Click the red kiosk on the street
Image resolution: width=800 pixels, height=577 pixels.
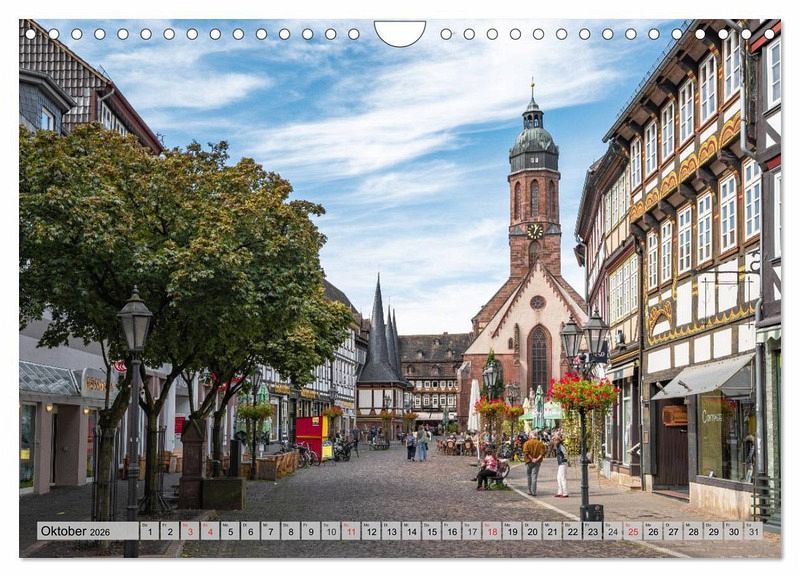pyautogui.click(x=309, y=435)
